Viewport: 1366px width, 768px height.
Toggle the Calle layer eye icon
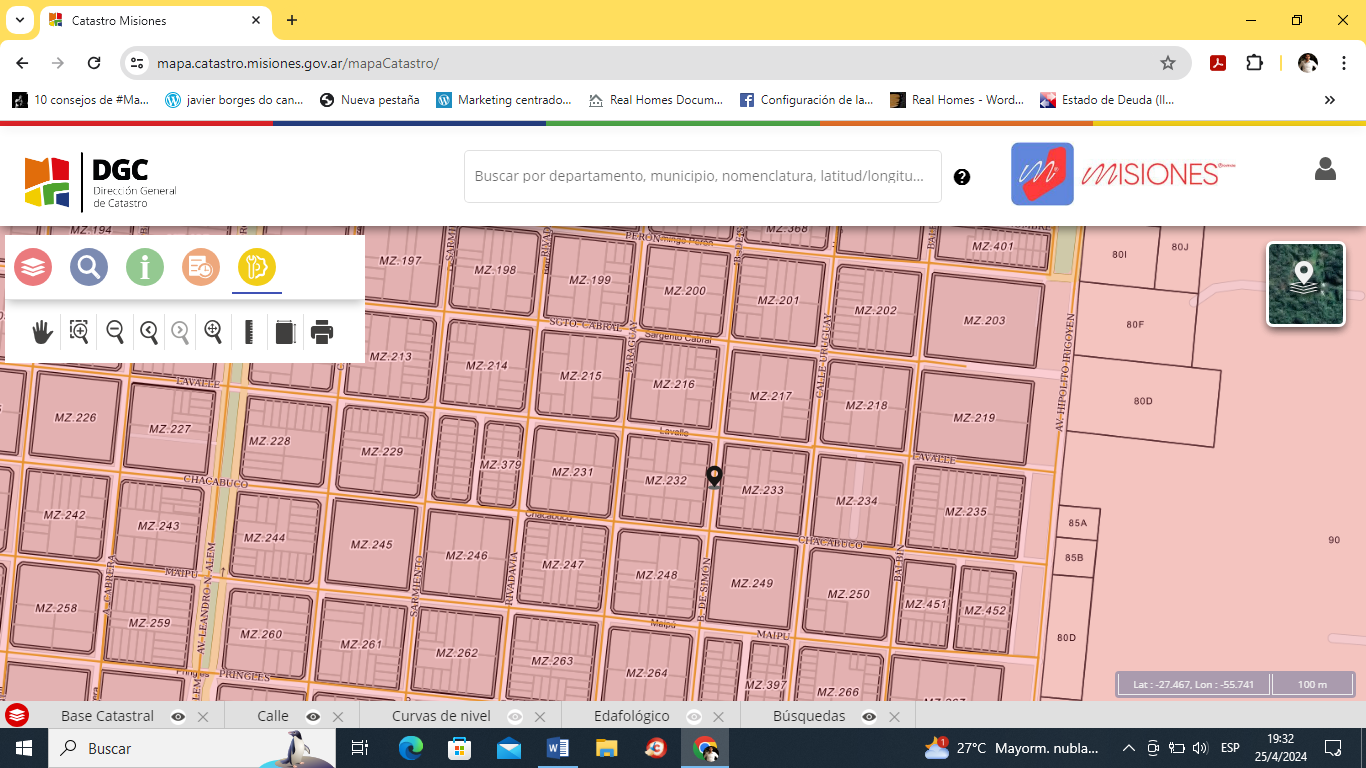[x=313, y=716]
